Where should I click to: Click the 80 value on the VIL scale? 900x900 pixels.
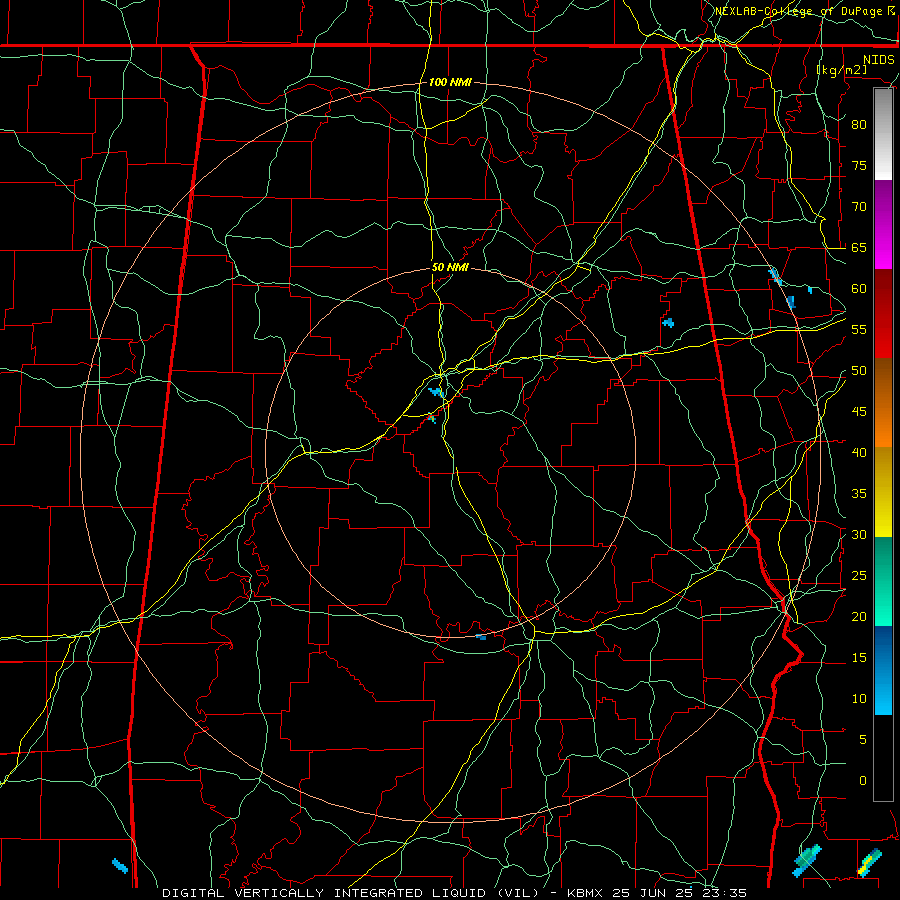(x=859, y=125)
